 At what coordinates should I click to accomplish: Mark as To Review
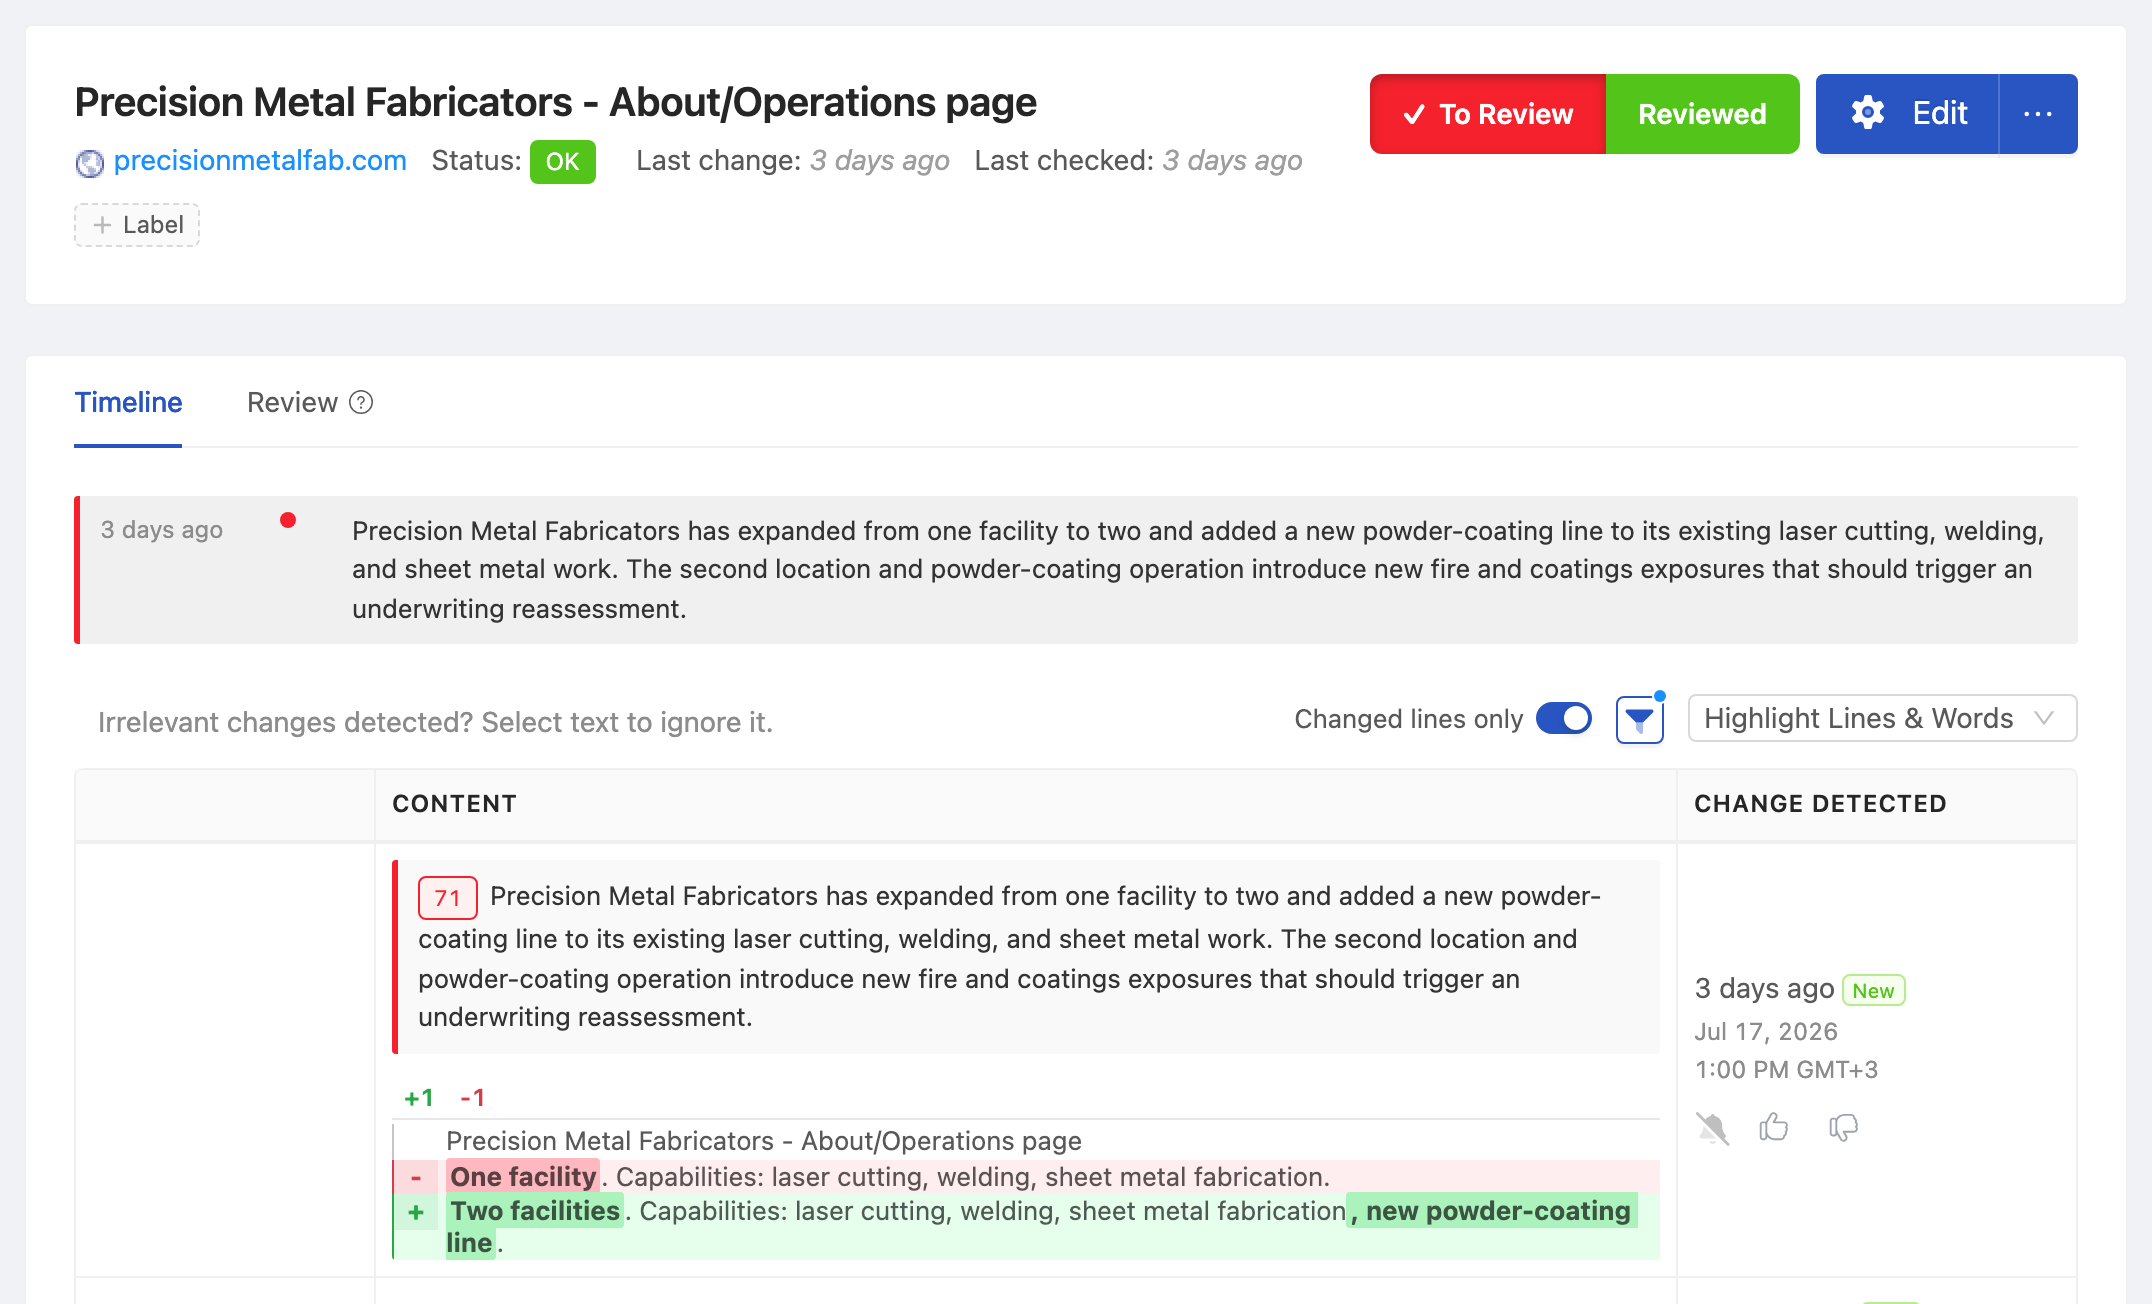(x=1488, y=114)
